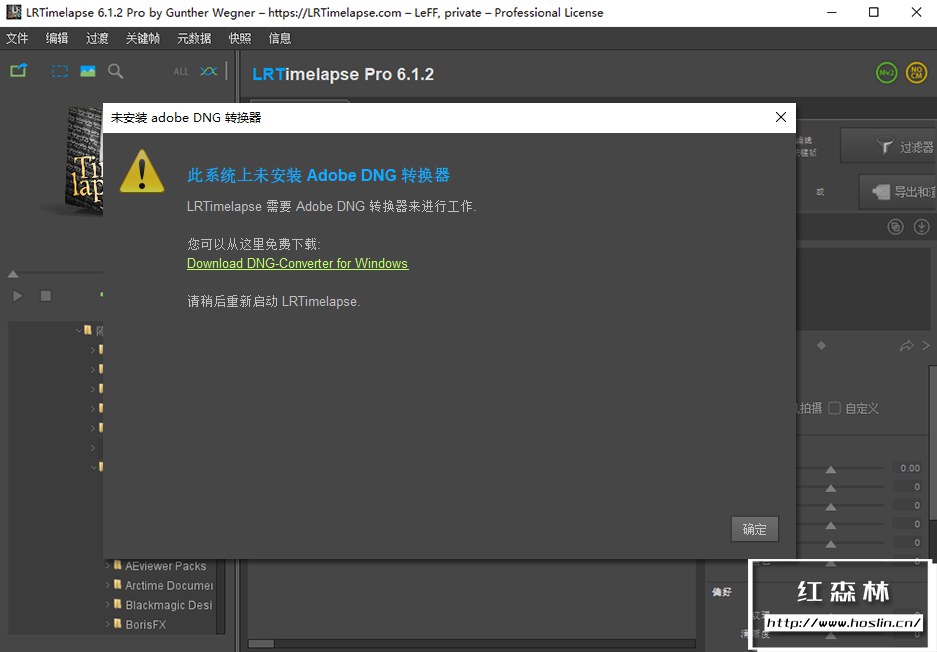Stop preview playback with square button
The image size is (937, 652).
coord(45,296)
